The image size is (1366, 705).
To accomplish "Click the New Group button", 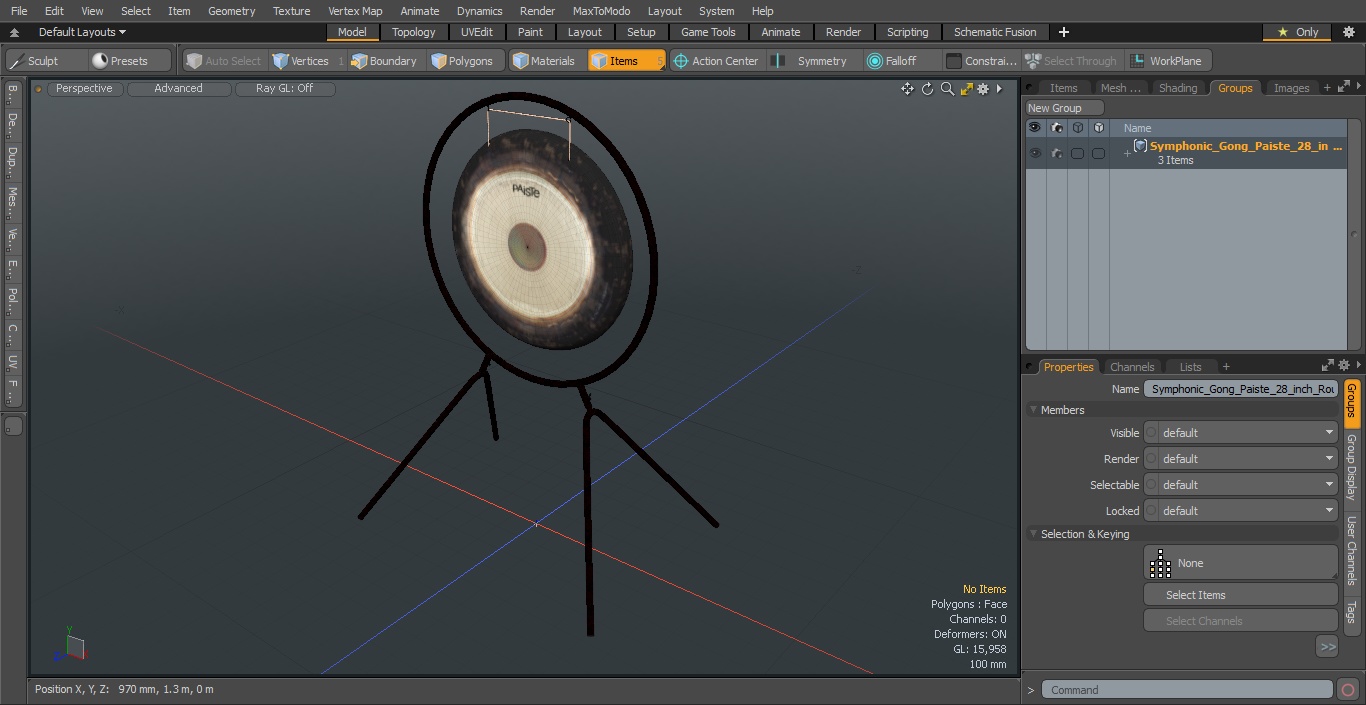I will (1064, 108).
